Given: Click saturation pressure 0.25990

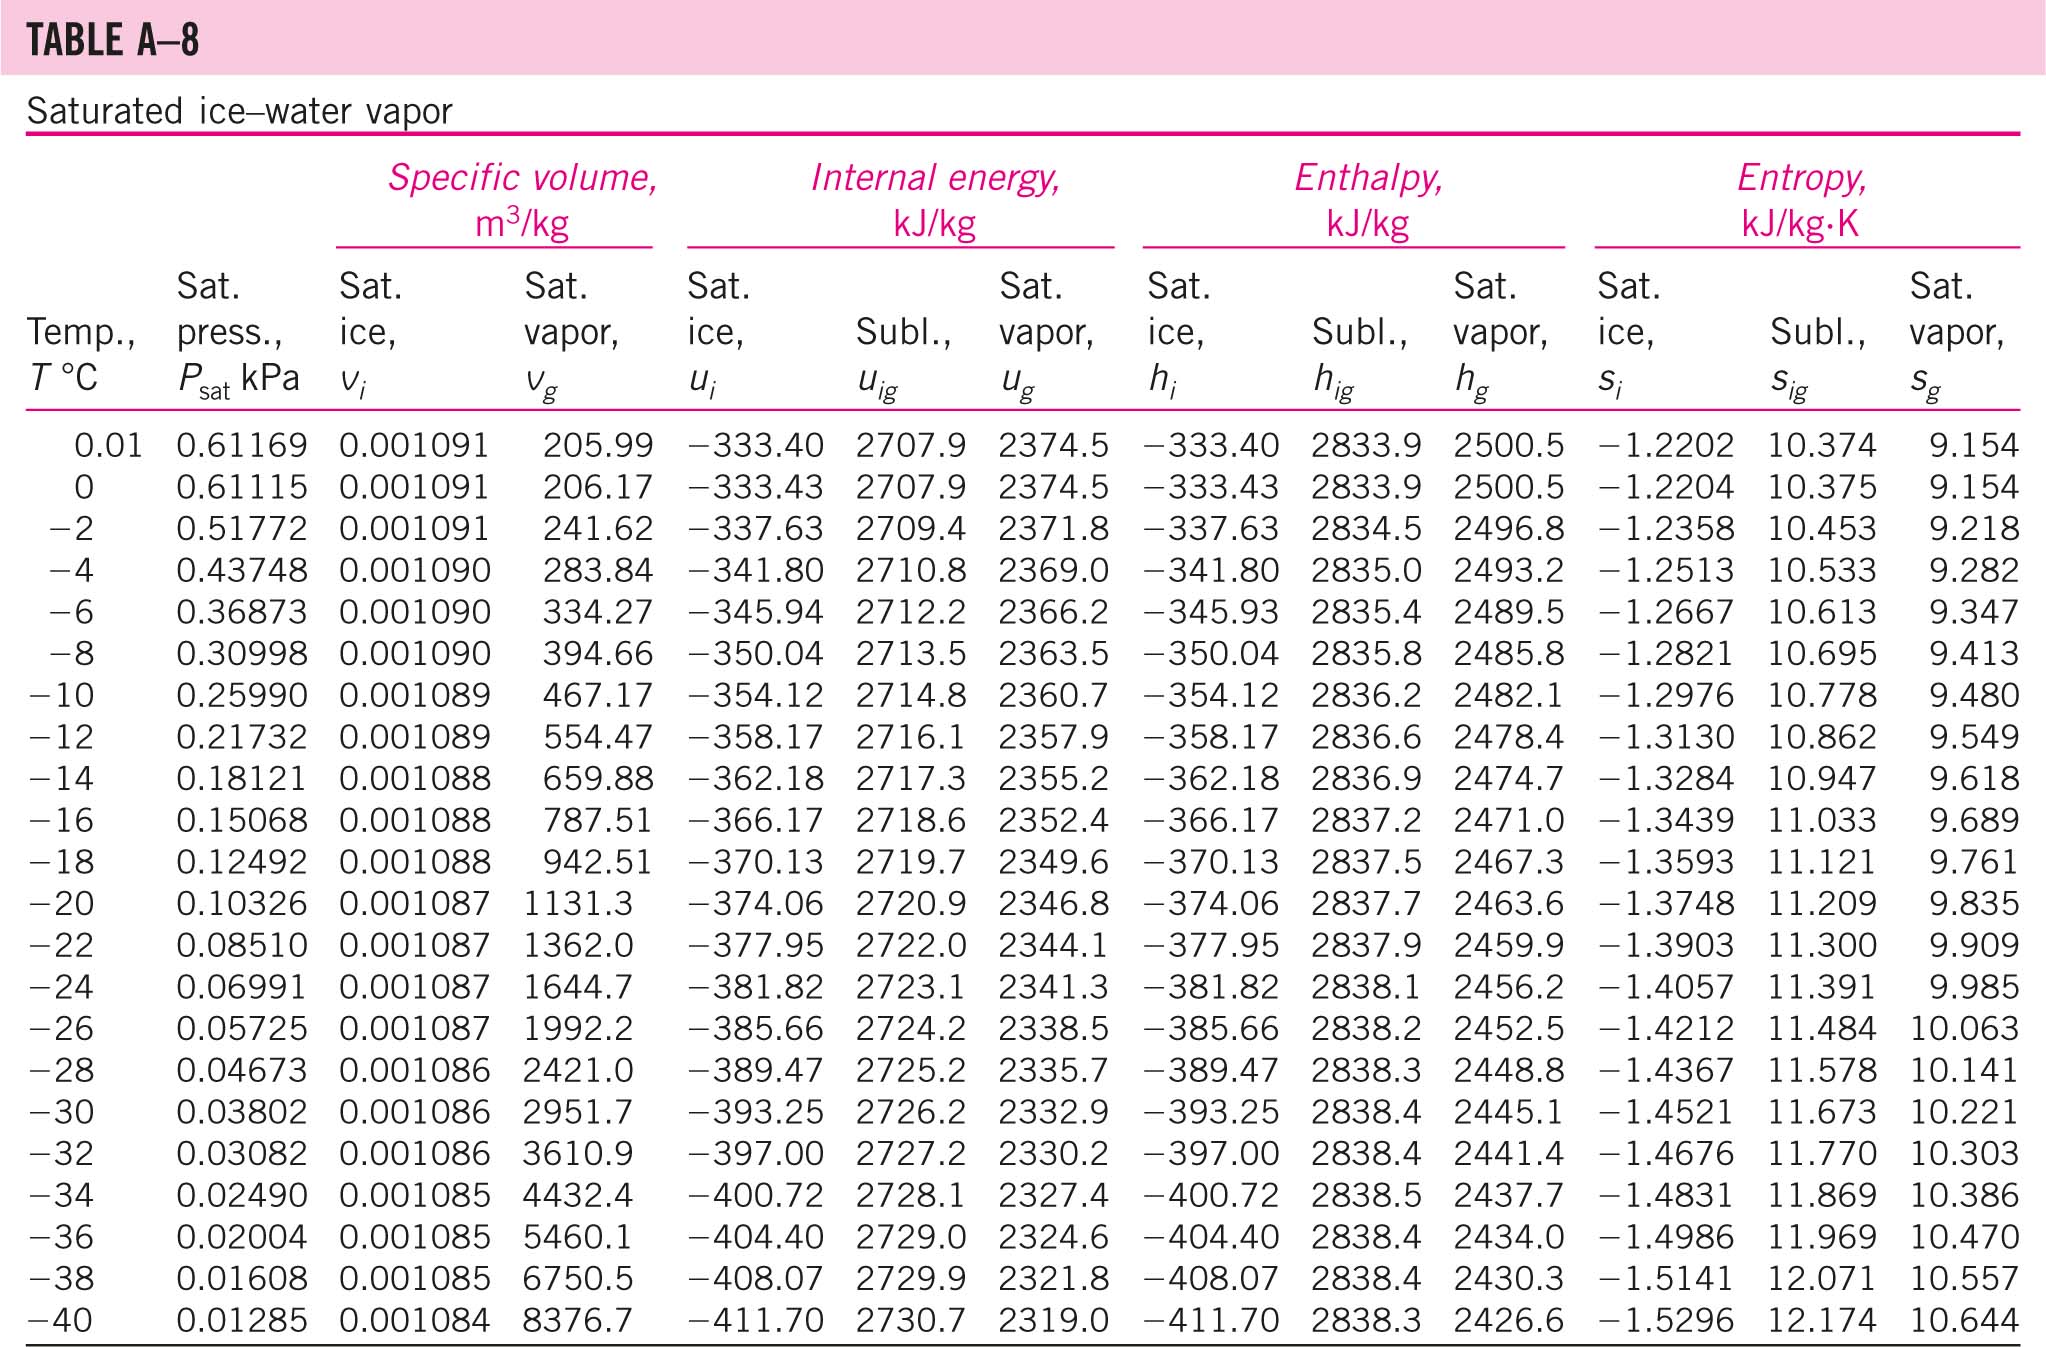Looking at the screenshot, I should (242, 695).
